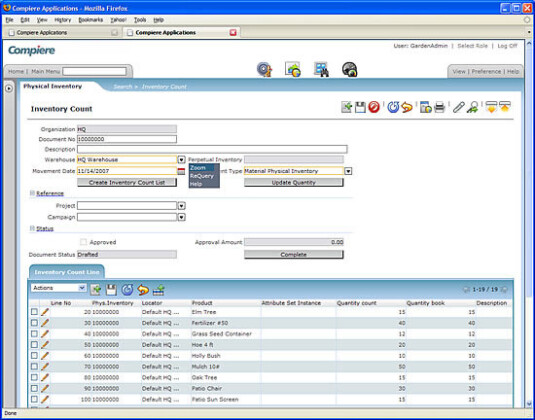Open the Bookmarks menu in Firefox

point(90,20)
